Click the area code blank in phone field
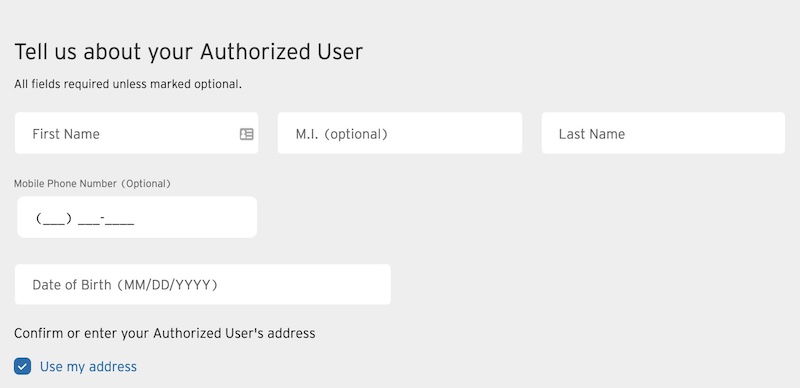 click(54, 220)
